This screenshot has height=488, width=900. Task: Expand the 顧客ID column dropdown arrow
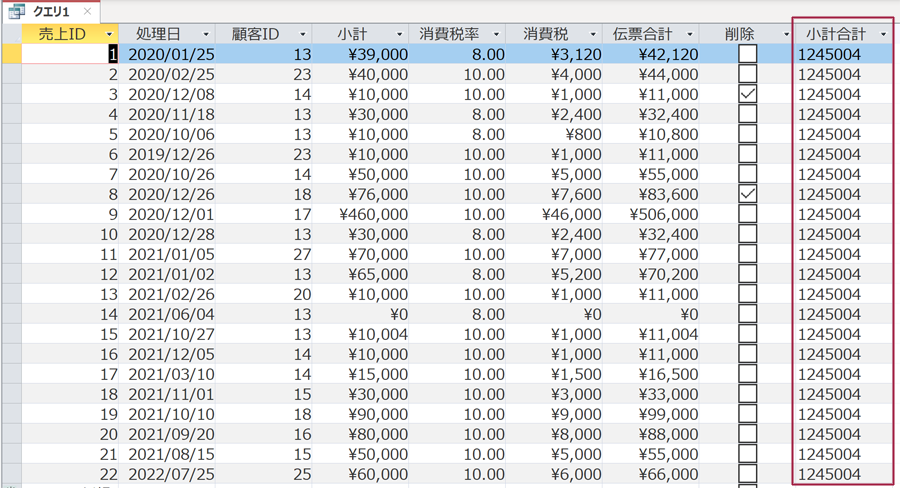click(x=302, y=35)
